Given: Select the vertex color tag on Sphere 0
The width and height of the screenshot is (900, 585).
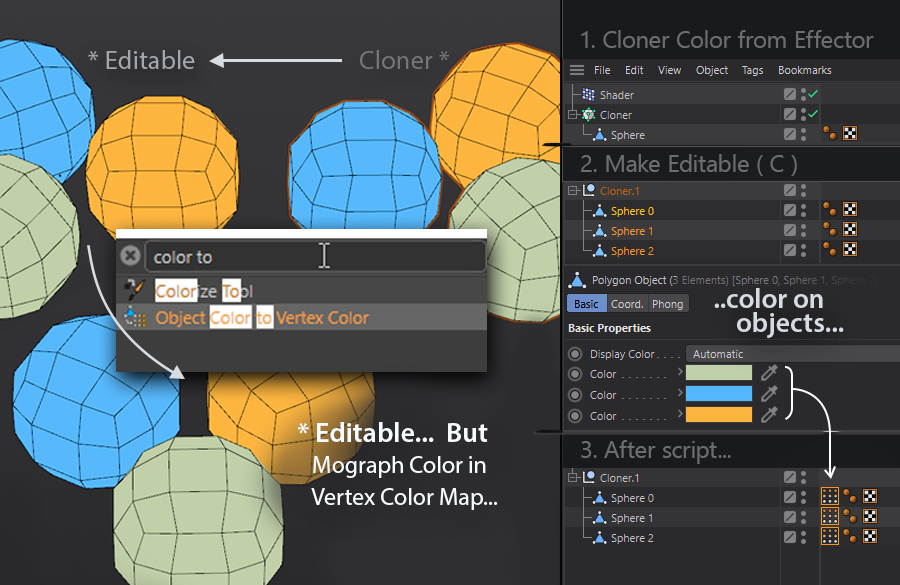Looking at the screenshot, I should (830, 496).
